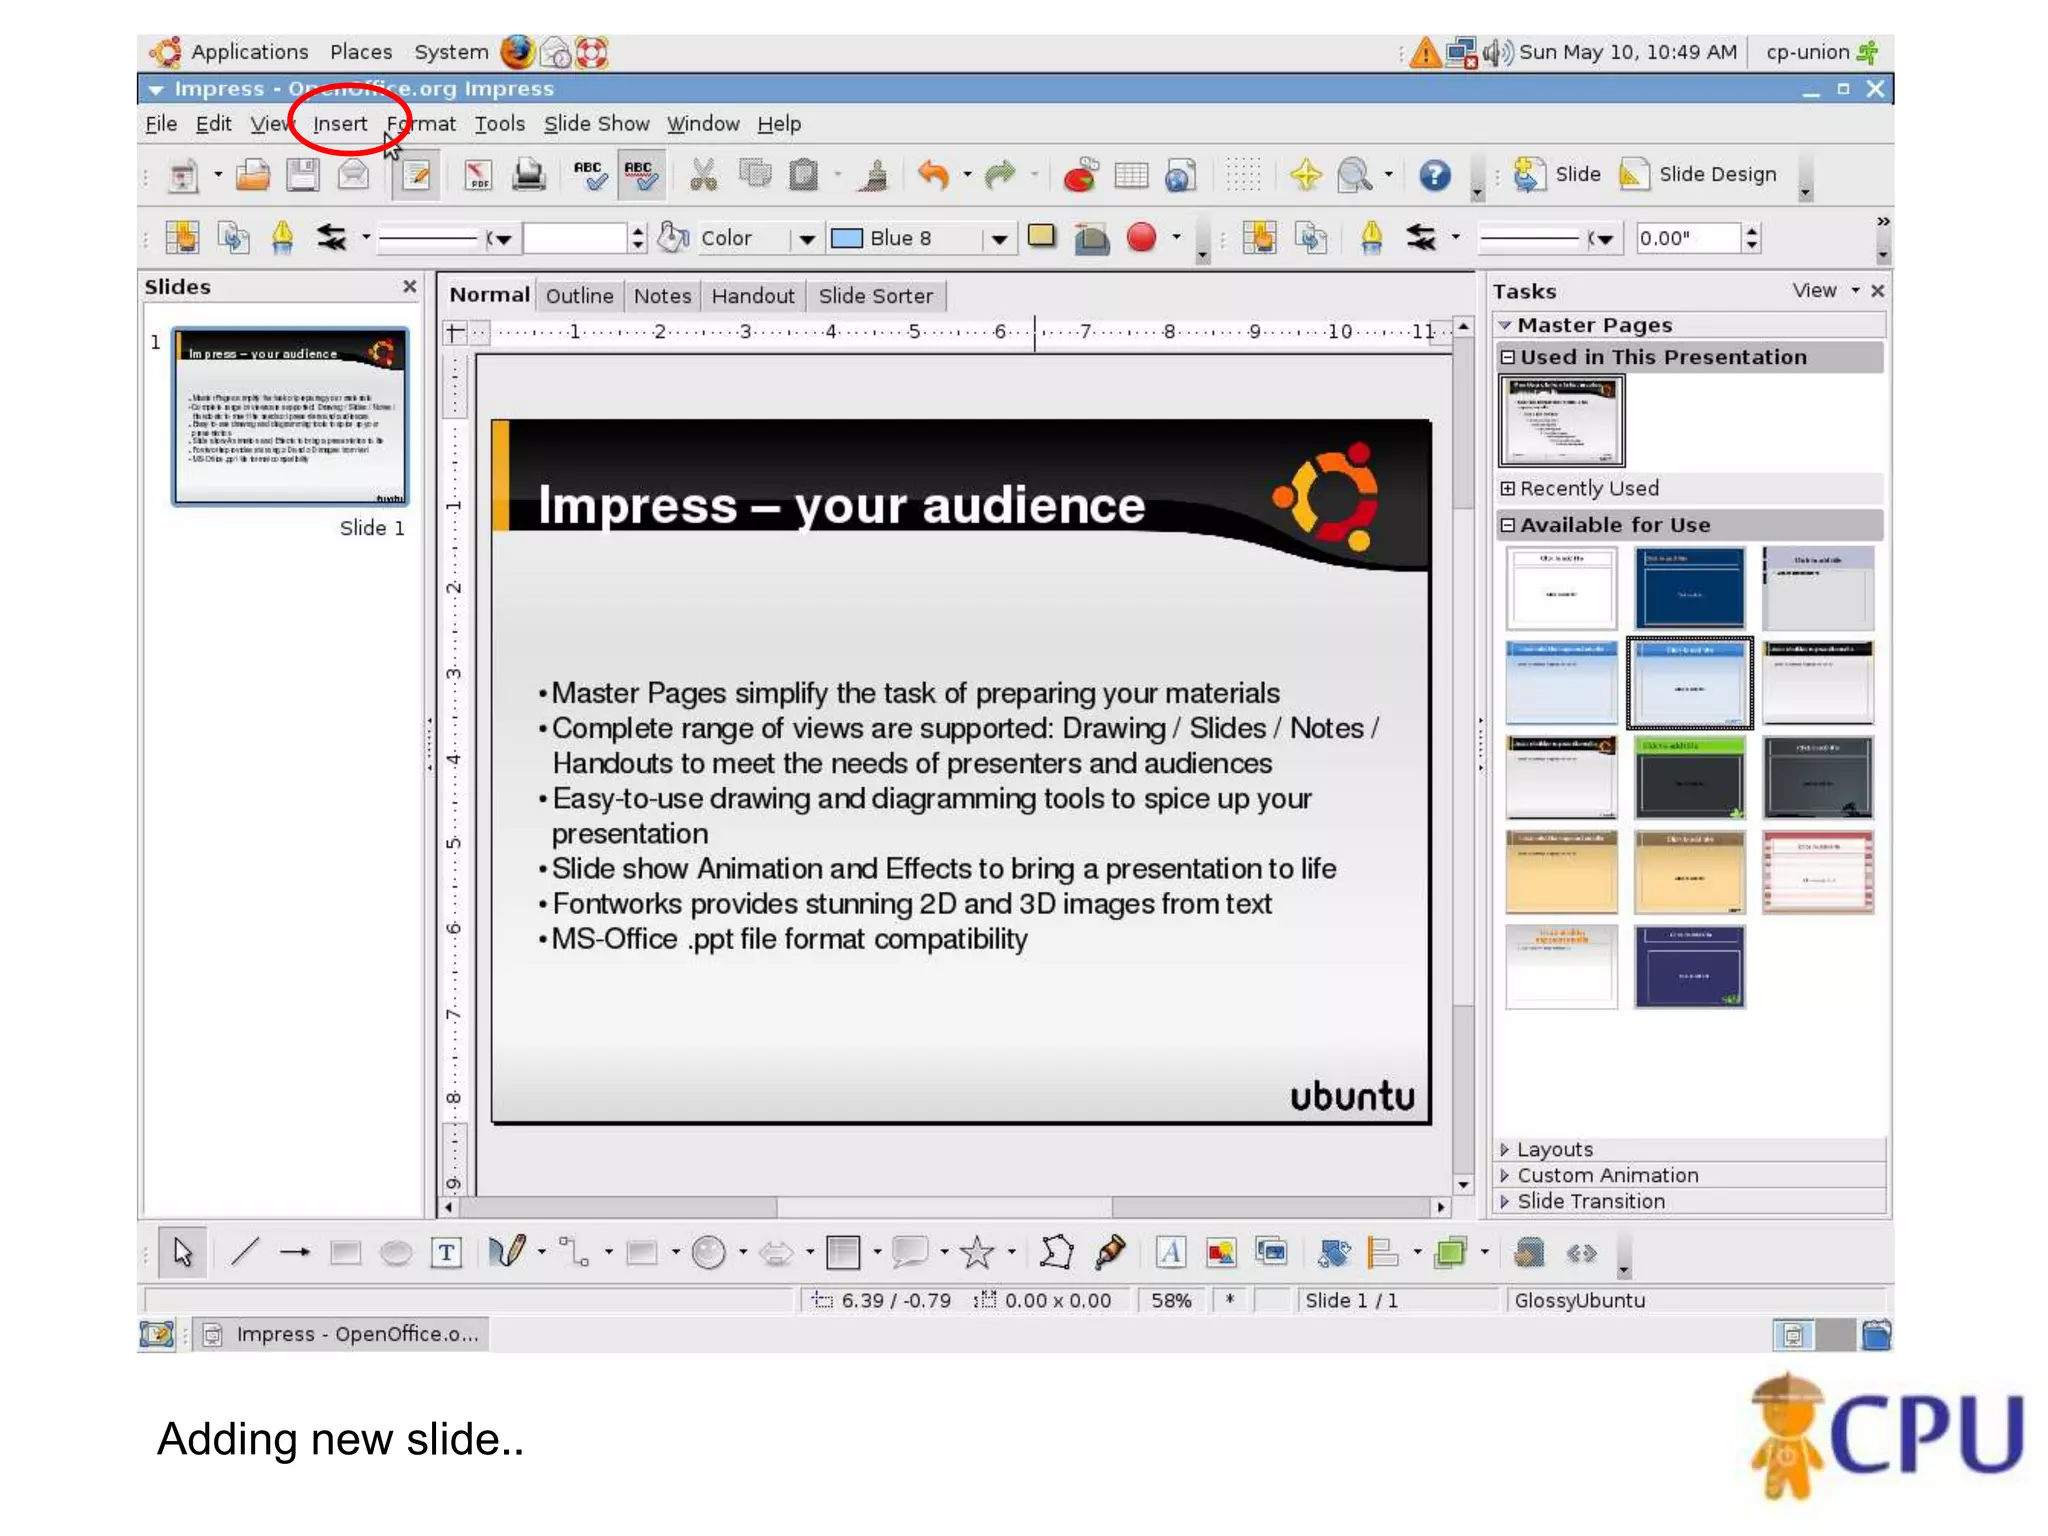Click the Redo arrow icon
The height and width of the screenshot is (1536, 2048).
click(999, 175)
